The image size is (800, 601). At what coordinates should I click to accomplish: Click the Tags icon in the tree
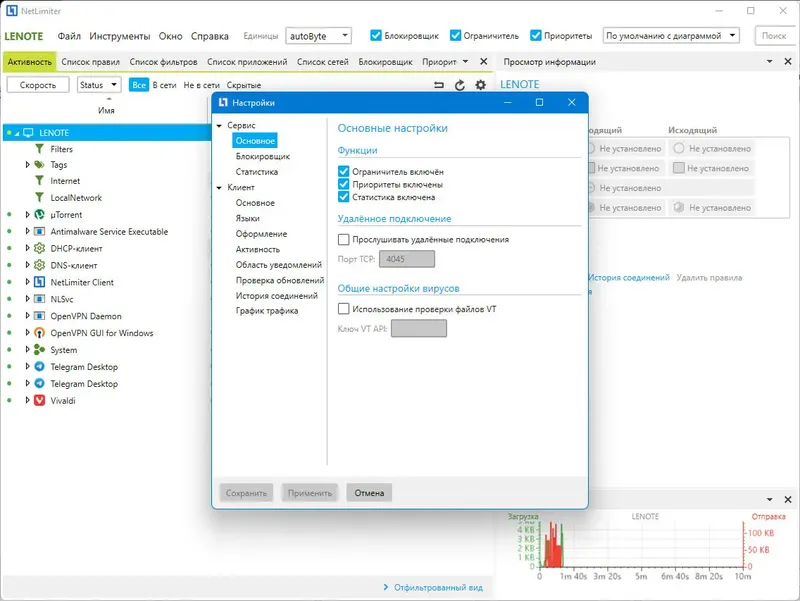coord(39,164)
